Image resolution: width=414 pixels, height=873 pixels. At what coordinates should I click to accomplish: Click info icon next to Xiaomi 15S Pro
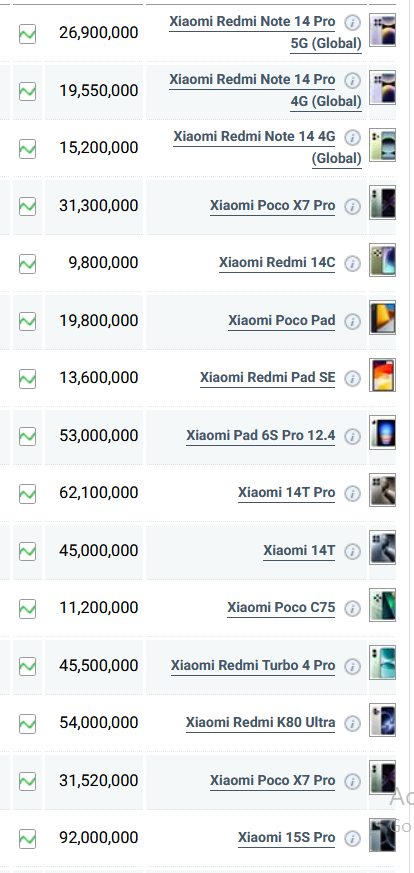pos(352,838)
